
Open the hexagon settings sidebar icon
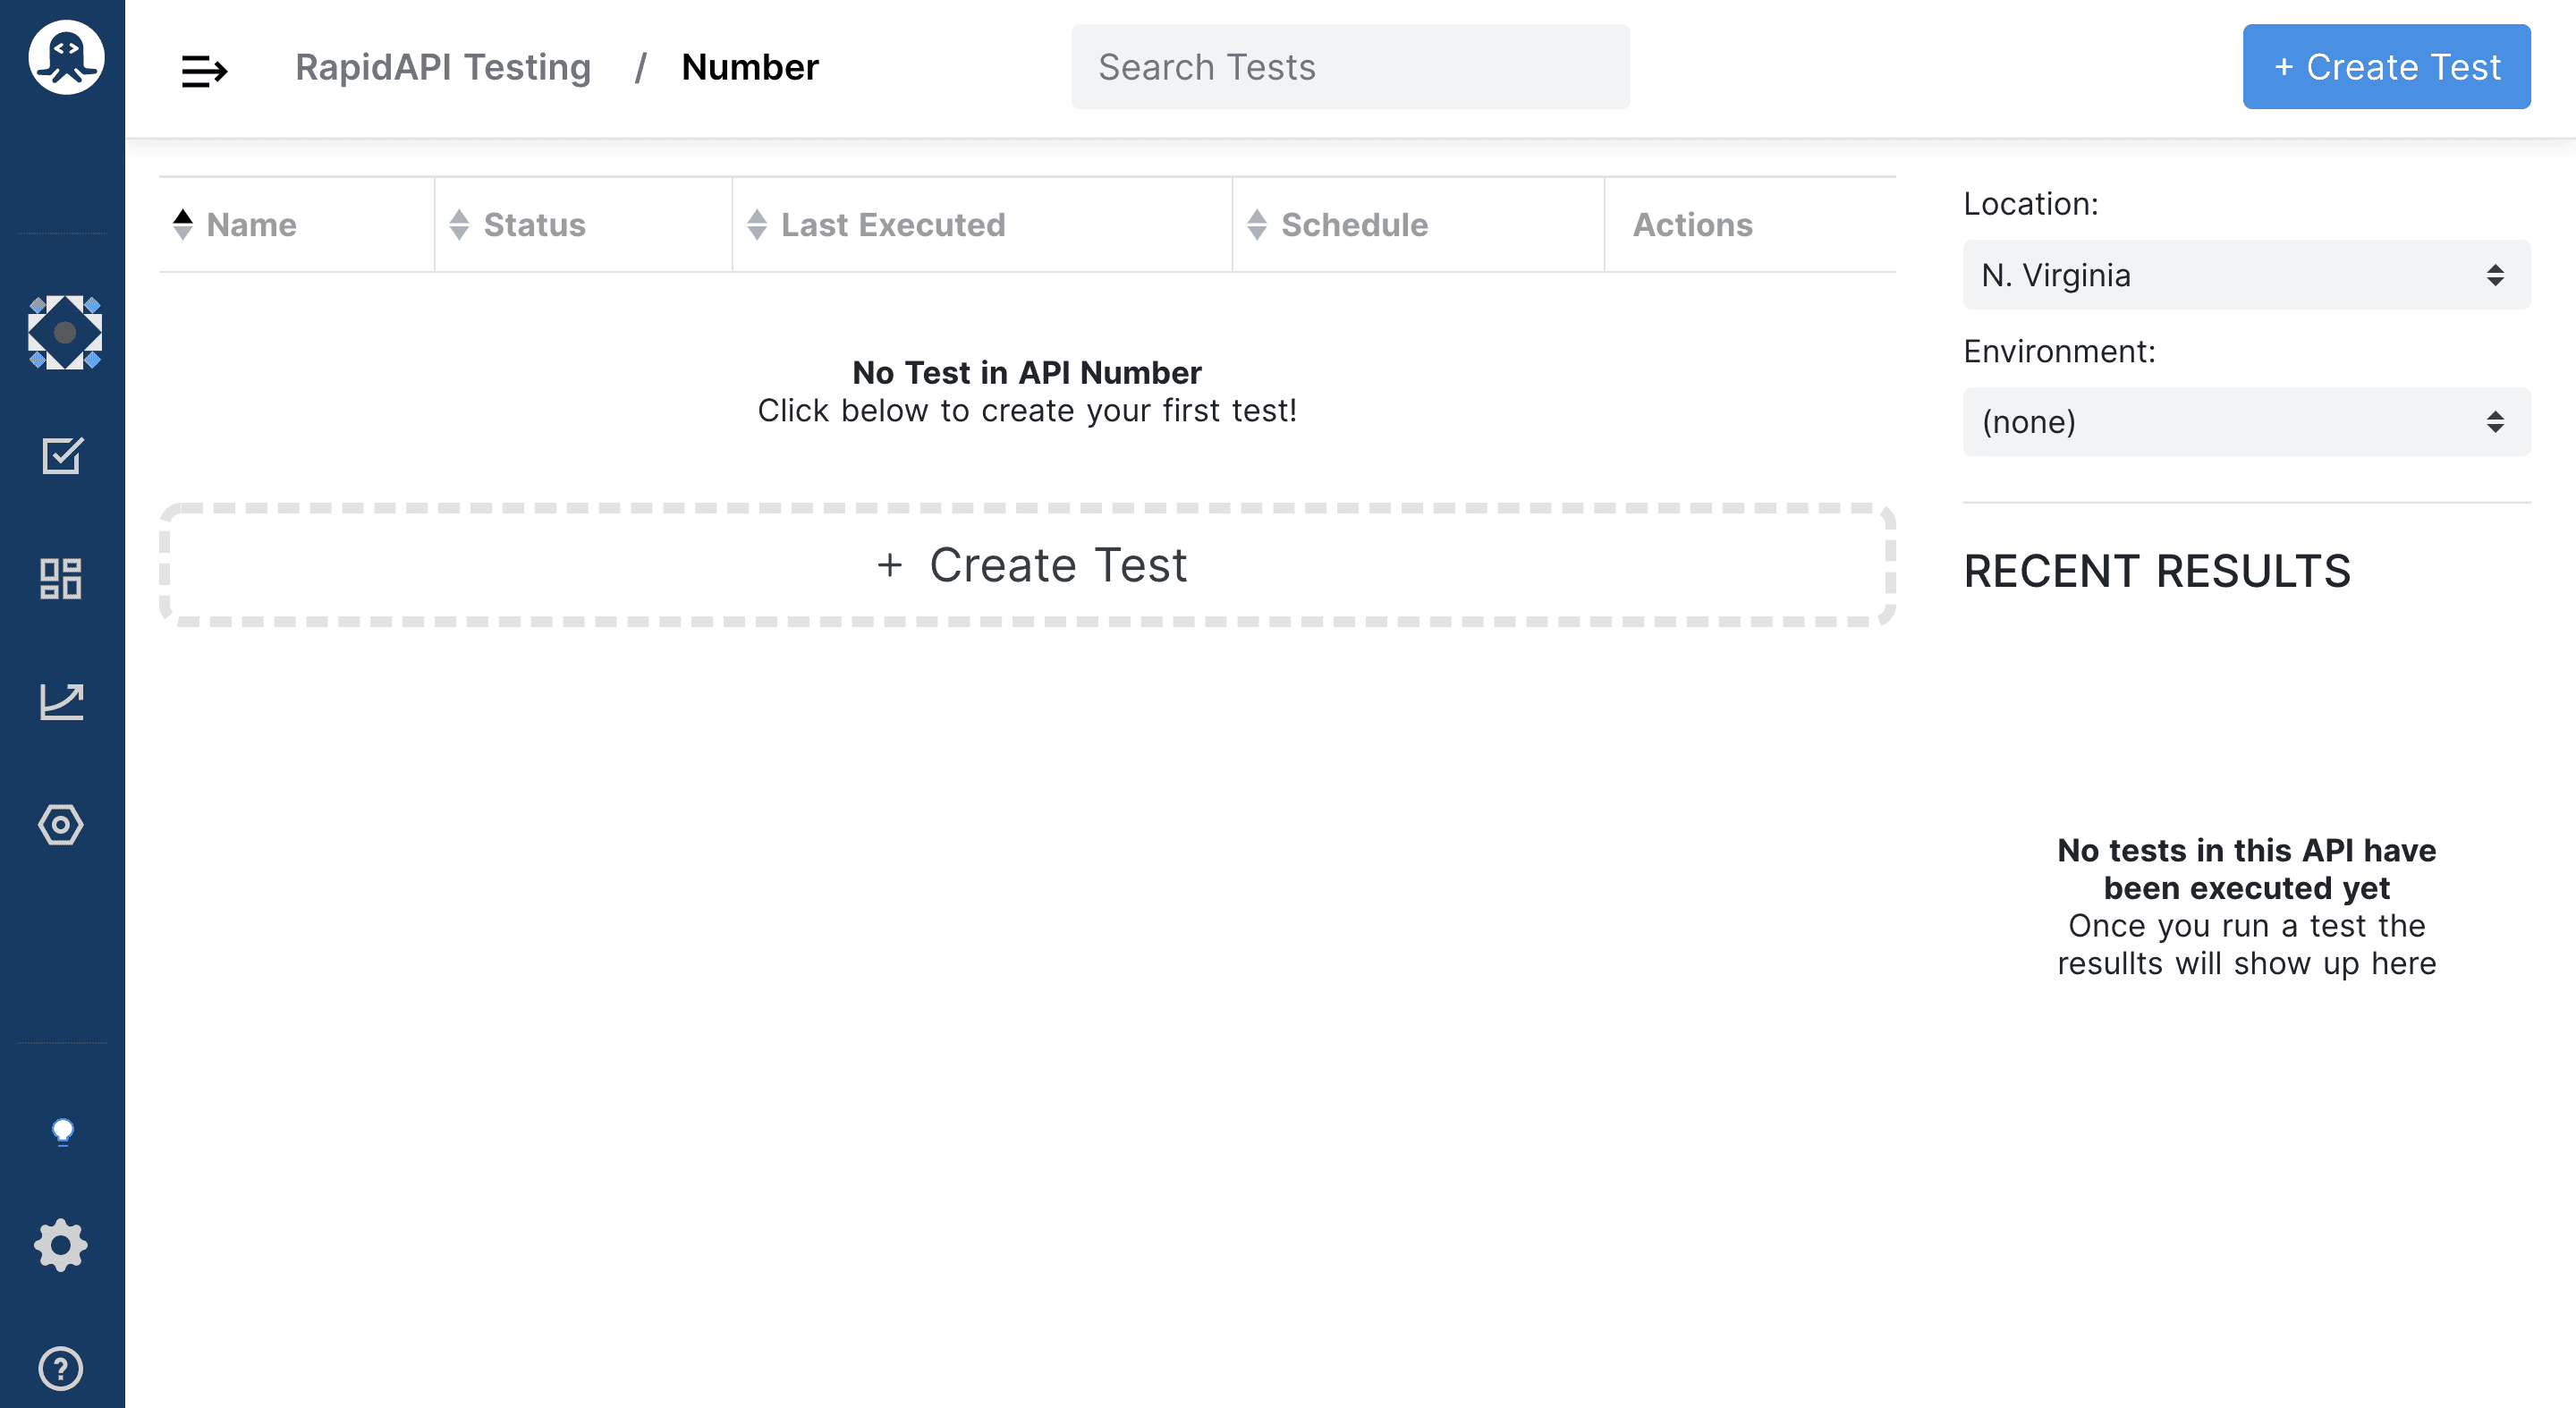coord(61,825)
